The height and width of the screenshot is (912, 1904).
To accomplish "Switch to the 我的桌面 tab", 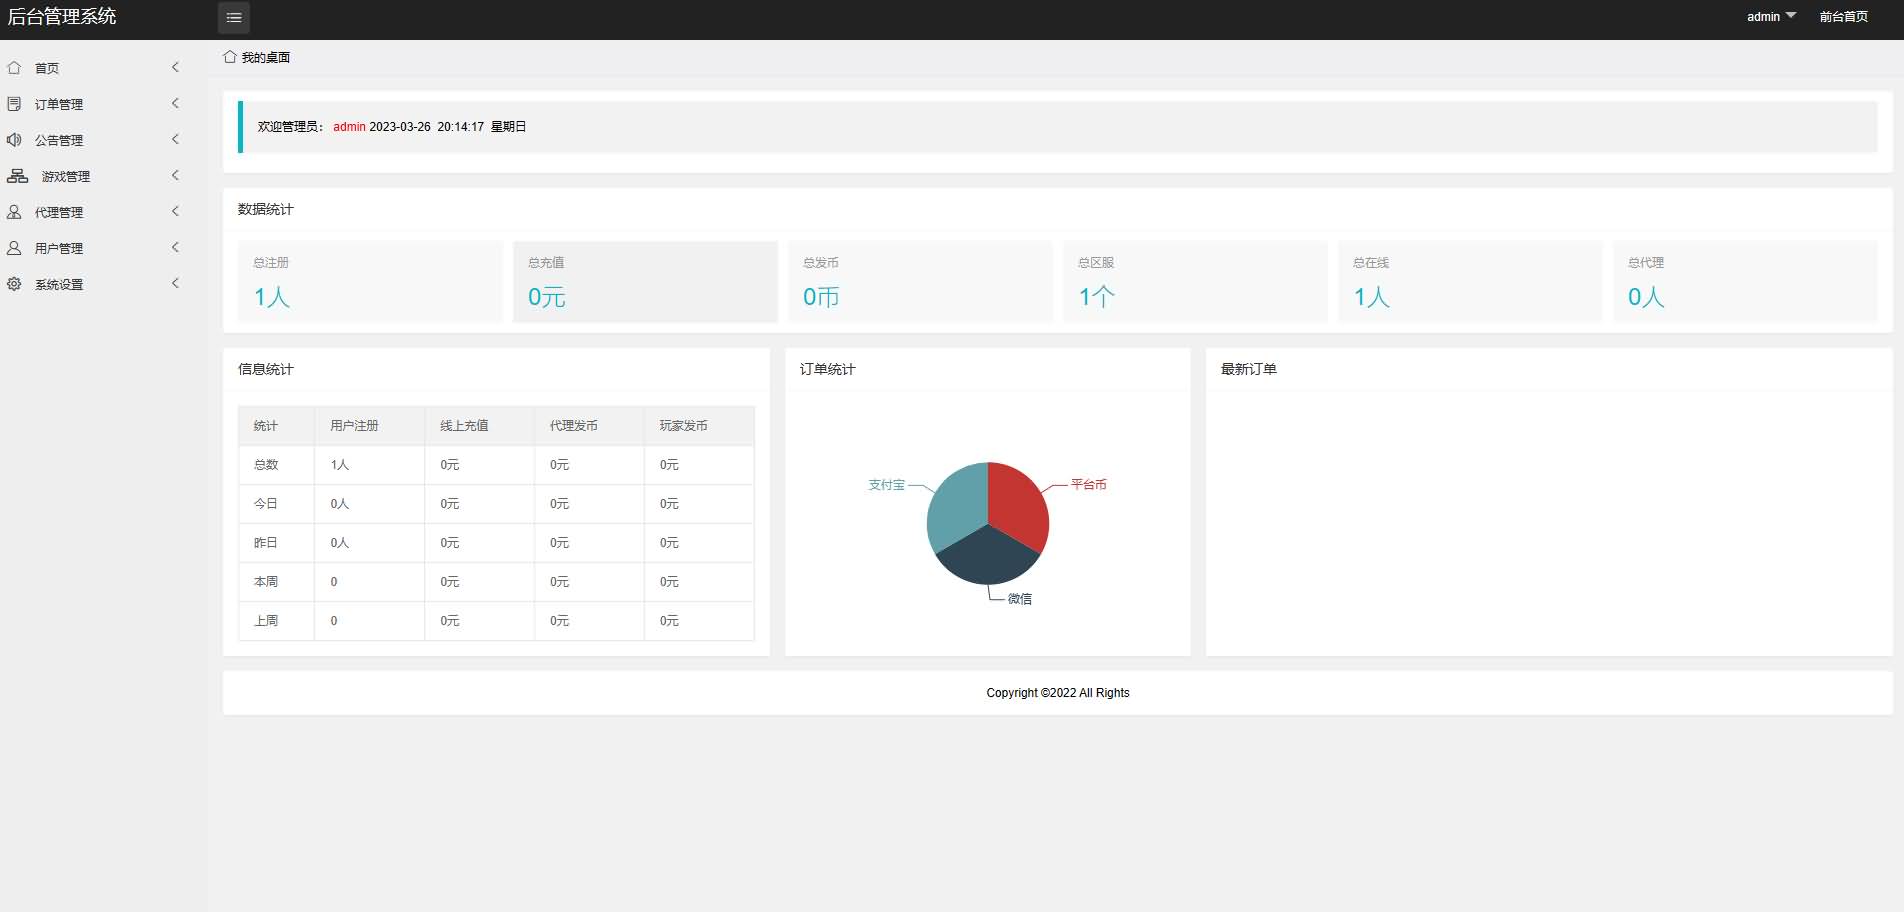I will tap(265, 58).
